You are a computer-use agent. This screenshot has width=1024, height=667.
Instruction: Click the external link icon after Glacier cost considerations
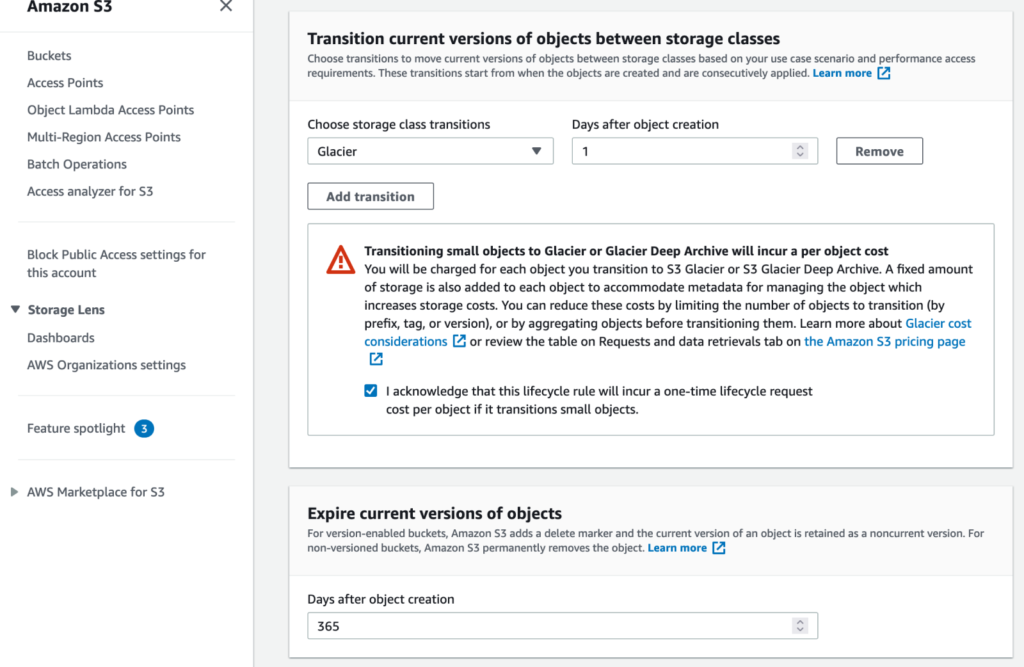(461, 341)
